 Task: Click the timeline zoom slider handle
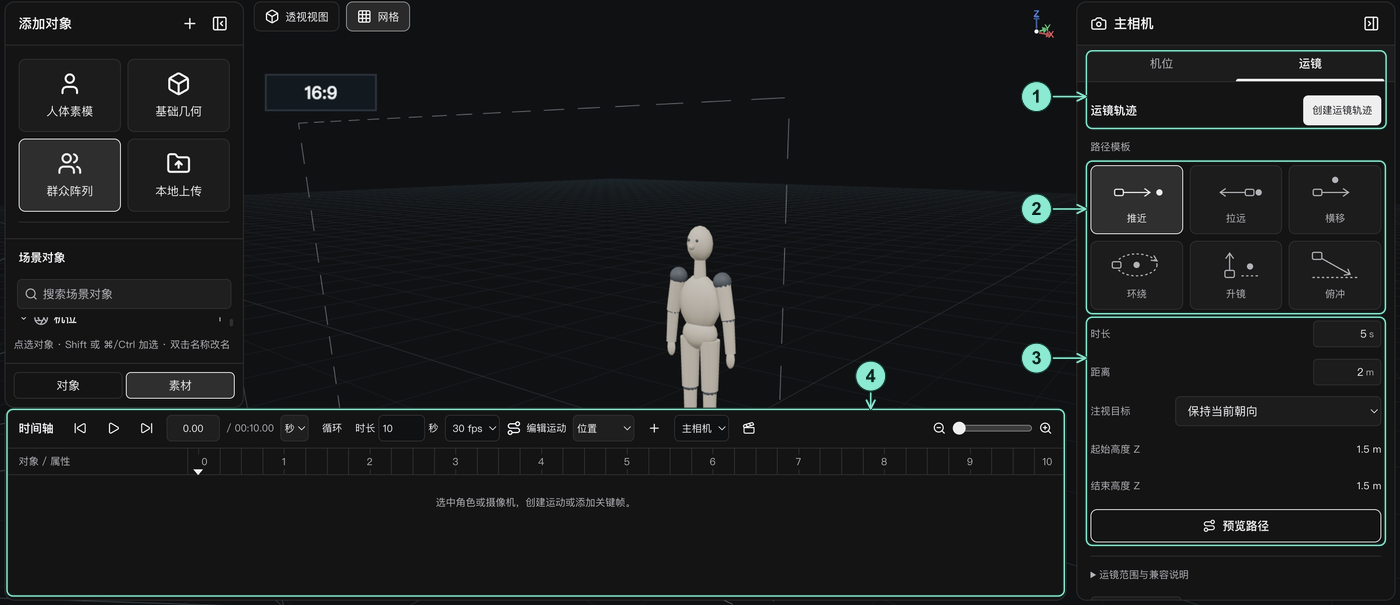(959, 428)
